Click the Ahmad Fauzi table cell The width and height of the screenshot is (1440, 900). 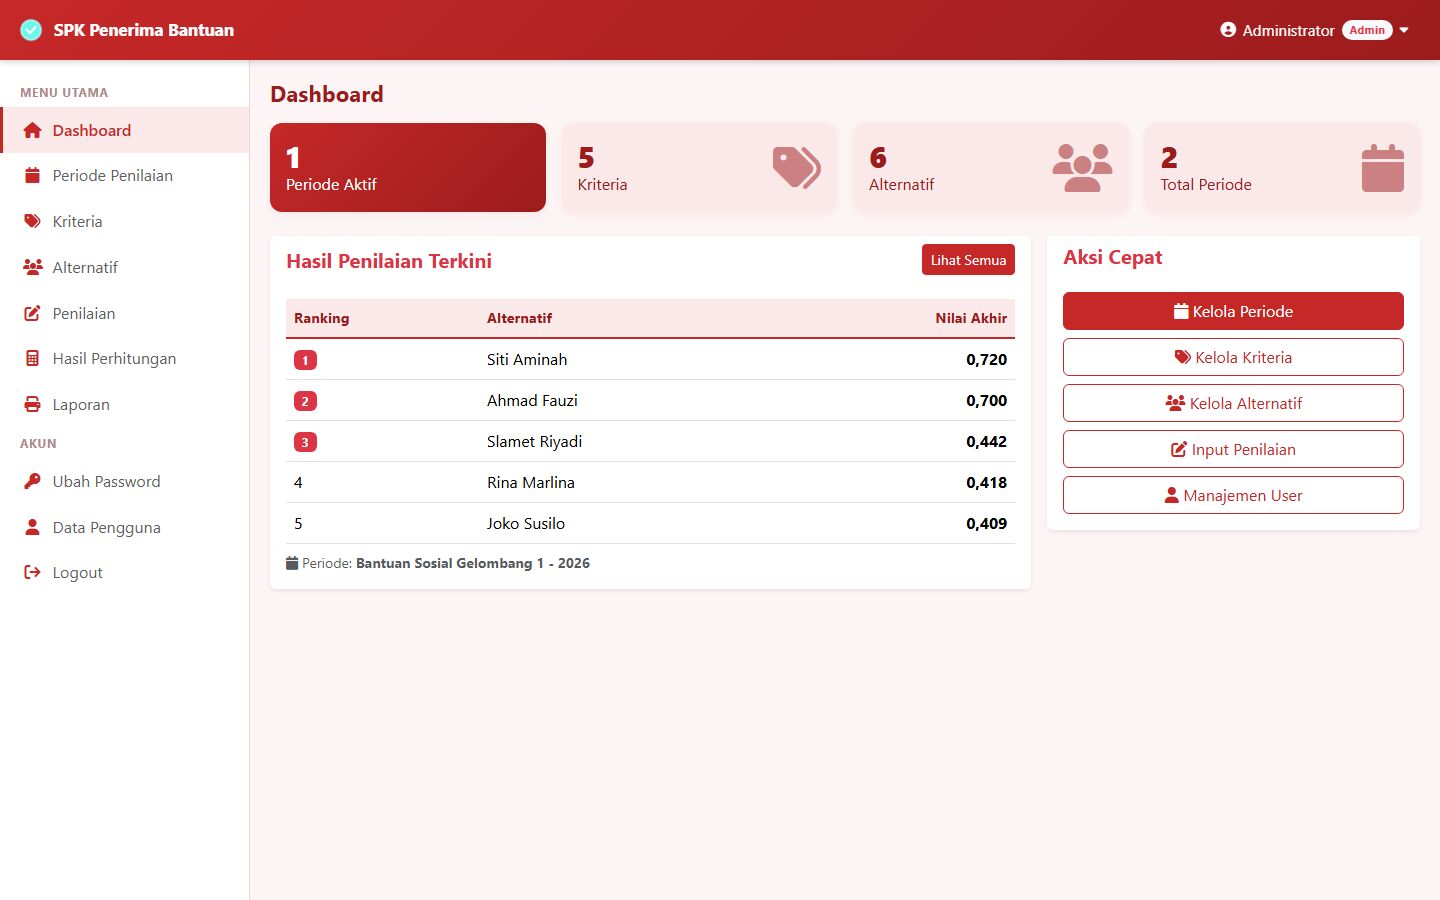[x=532, y=400]
